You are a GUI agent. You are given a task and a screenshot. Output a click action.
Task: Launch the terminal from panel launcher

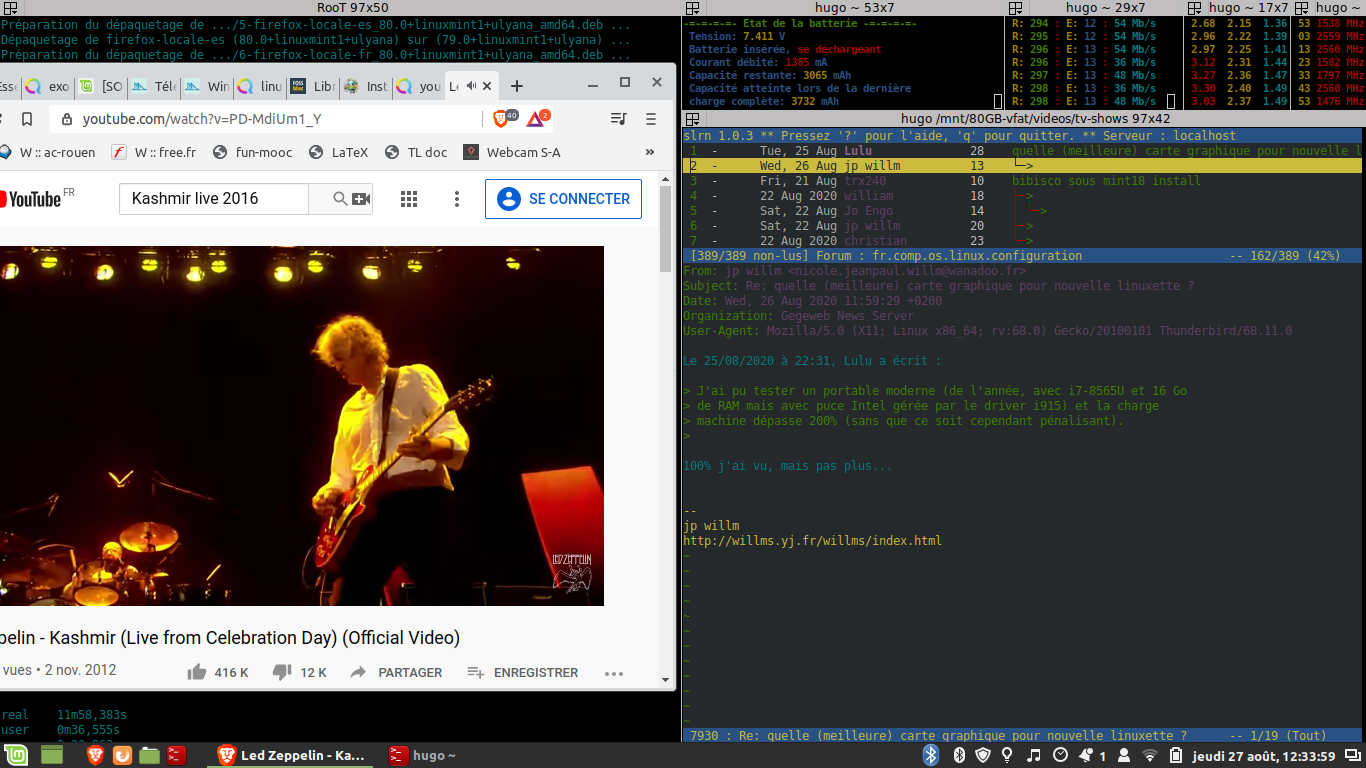click(x=176, y=755)
